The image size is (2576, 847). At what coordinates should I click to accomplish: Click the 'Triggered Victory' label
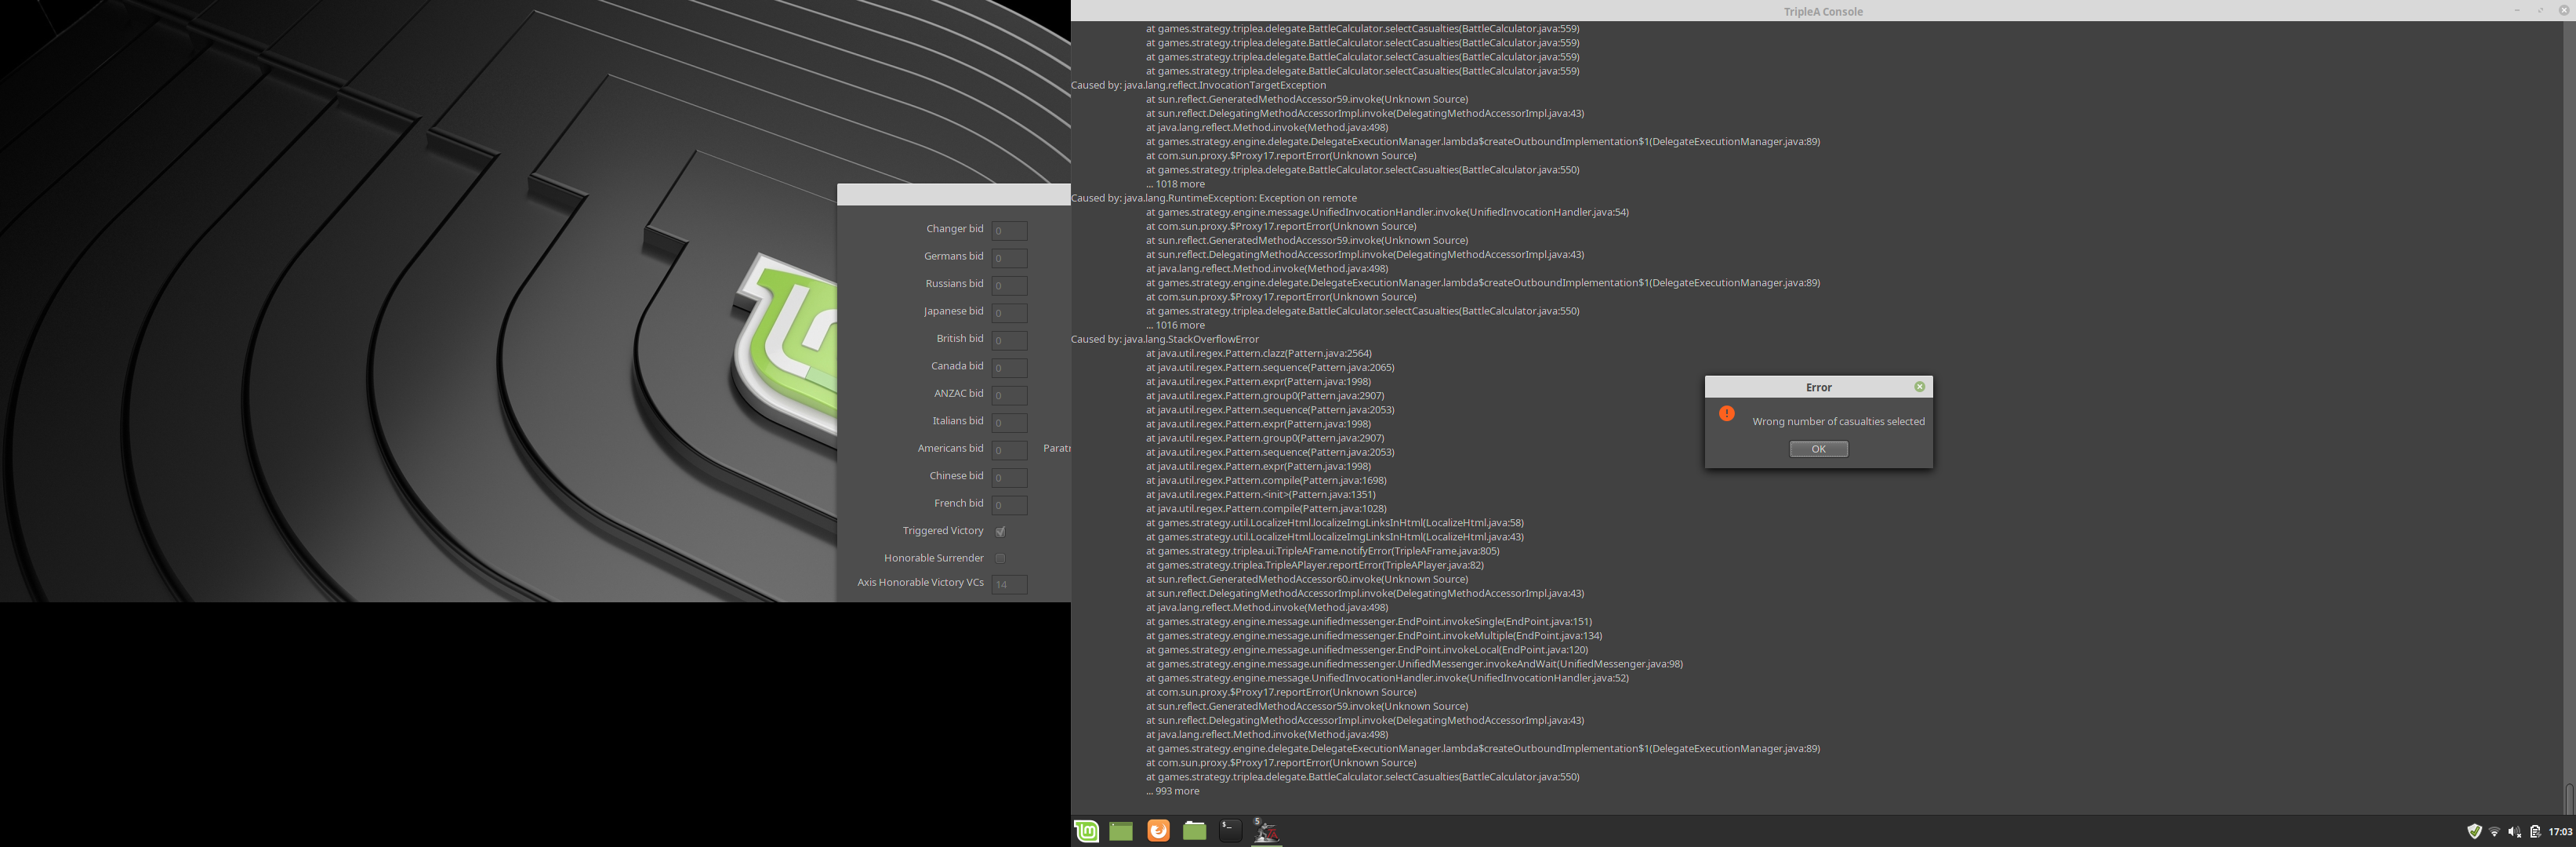point(943,531)
